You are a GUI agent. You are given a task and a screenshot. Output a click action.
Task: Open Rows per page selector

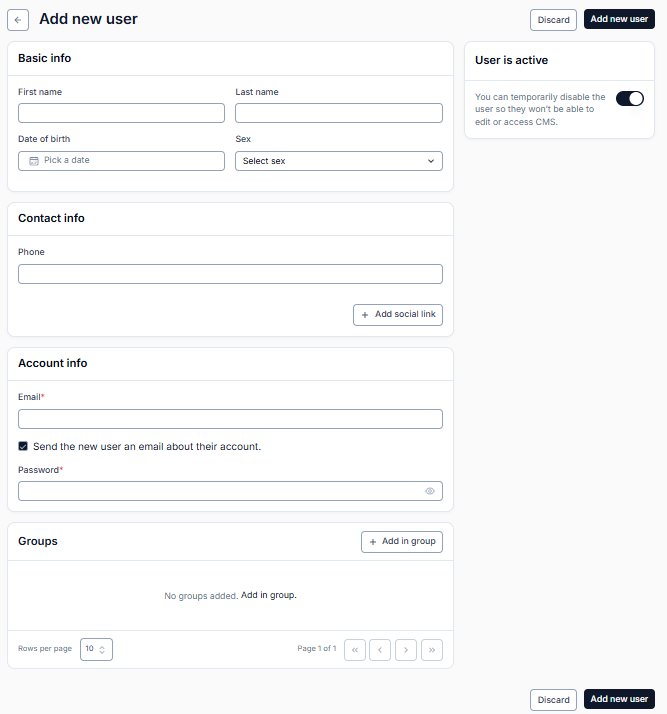click(x=96, y=649)
